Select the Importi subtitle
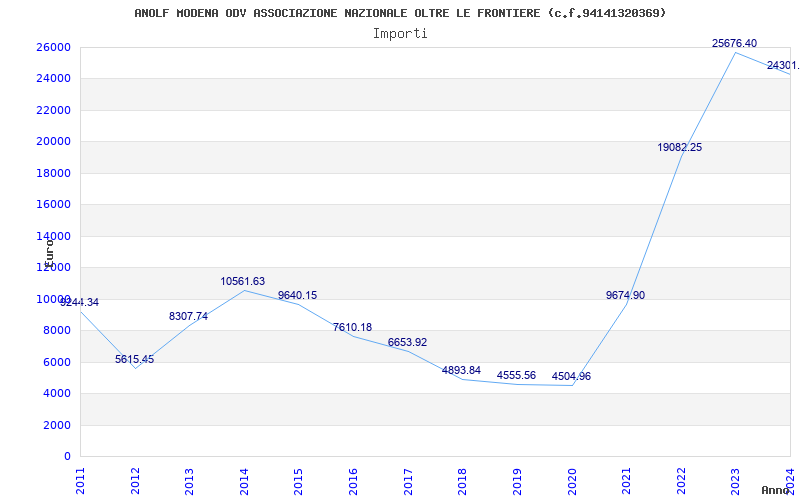Viewport: 800px width, 500px height. coord(400,34)
